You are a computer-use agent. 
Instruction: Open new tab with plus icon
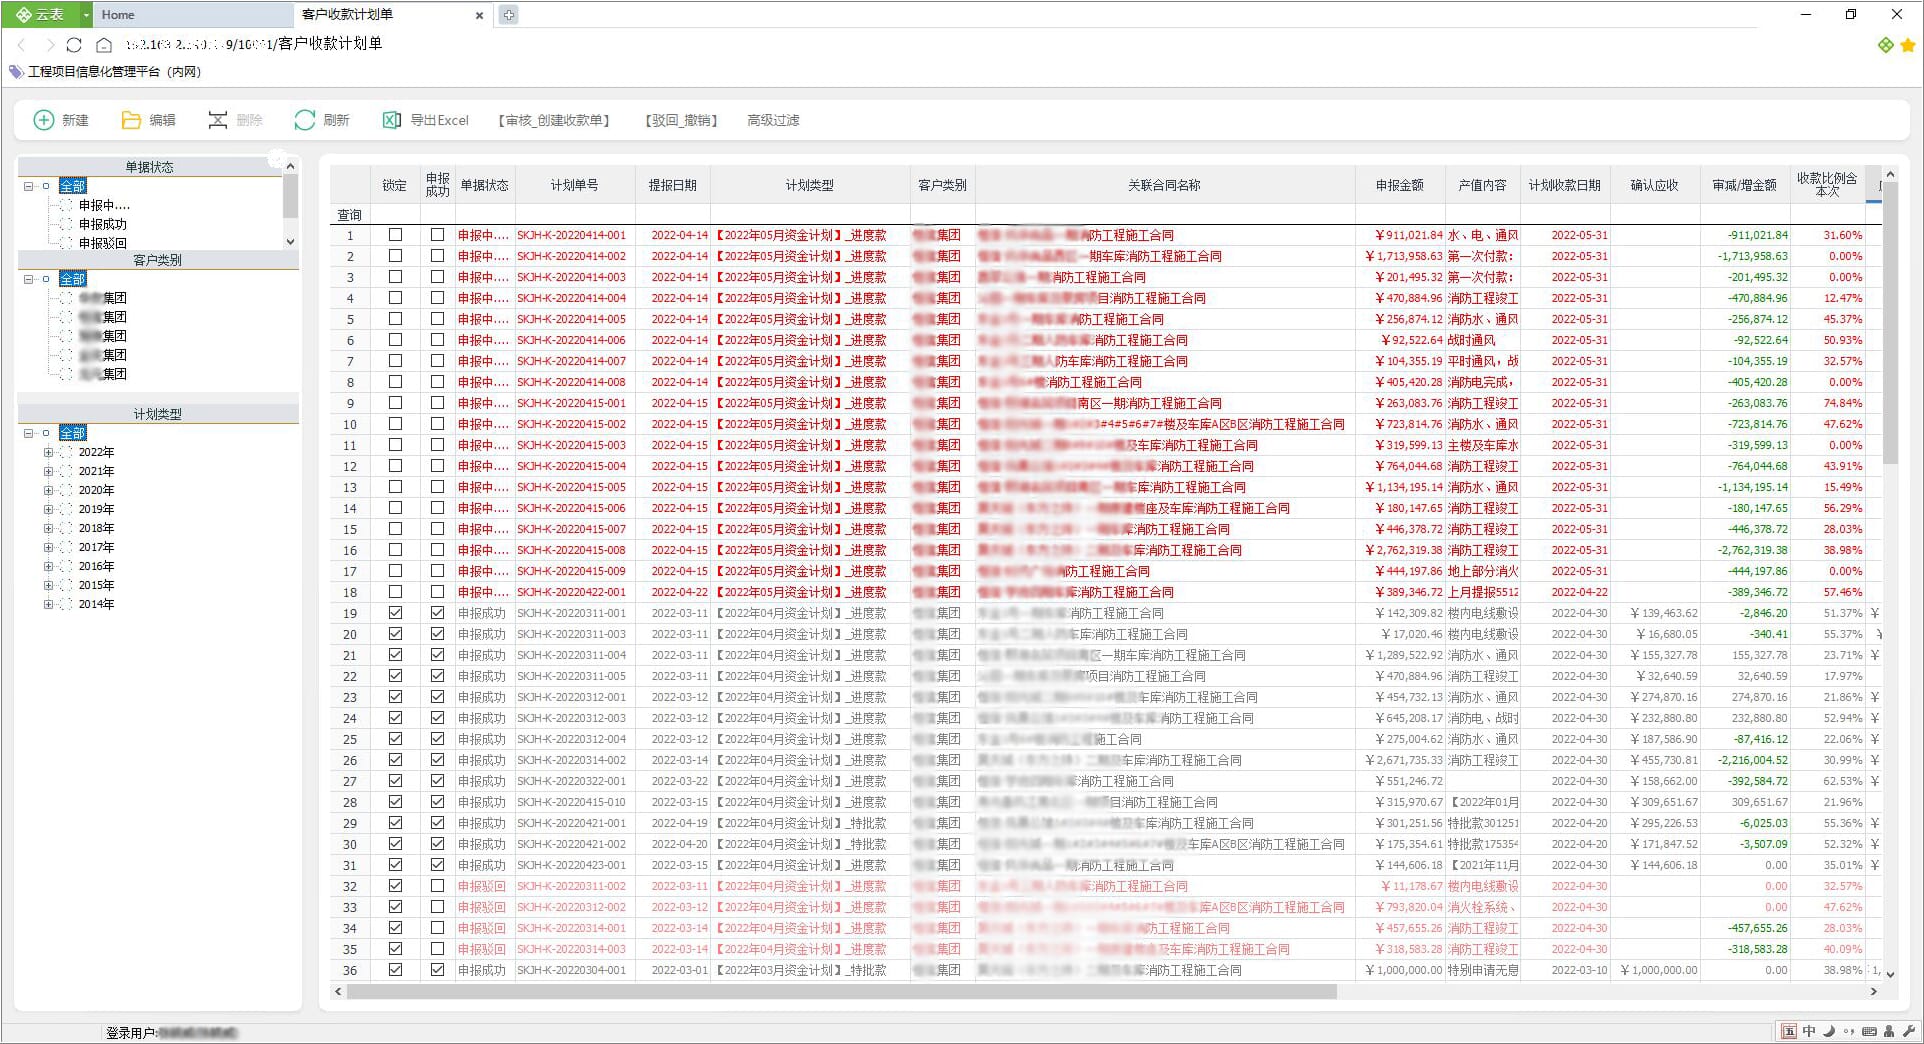tap(509, 15)
